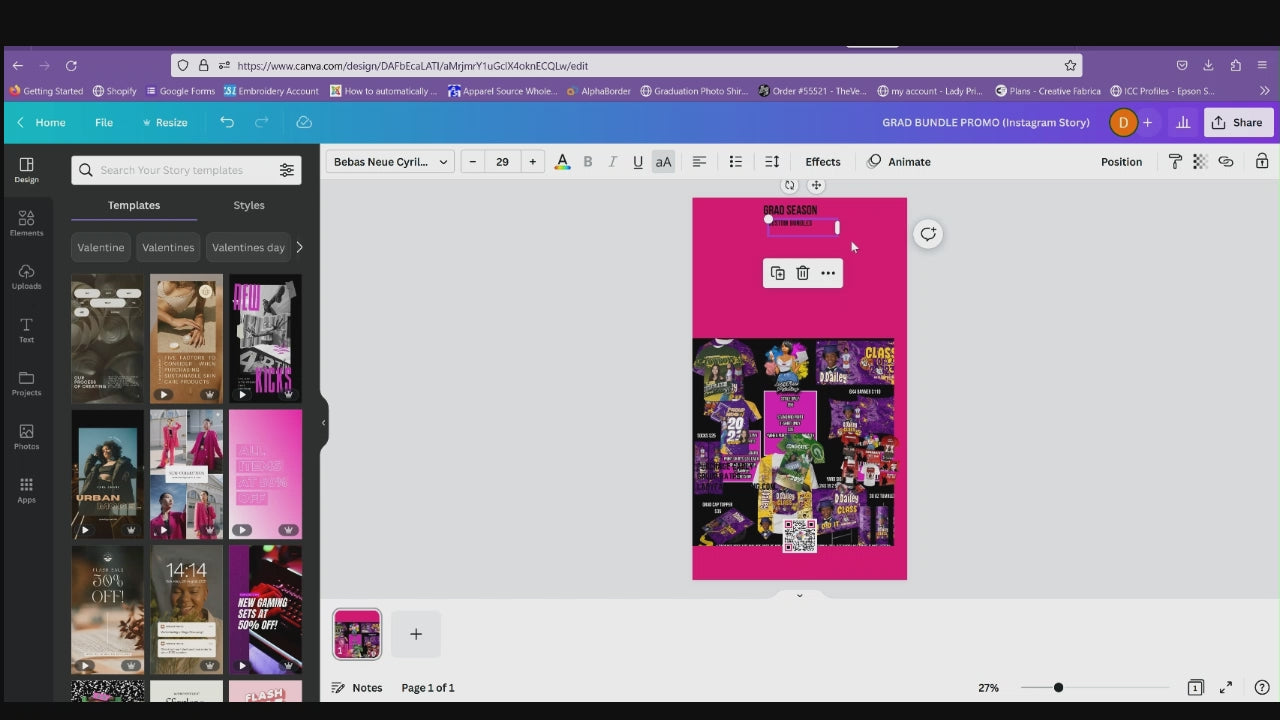Edit the font size value field

click(x=502, y=162)
